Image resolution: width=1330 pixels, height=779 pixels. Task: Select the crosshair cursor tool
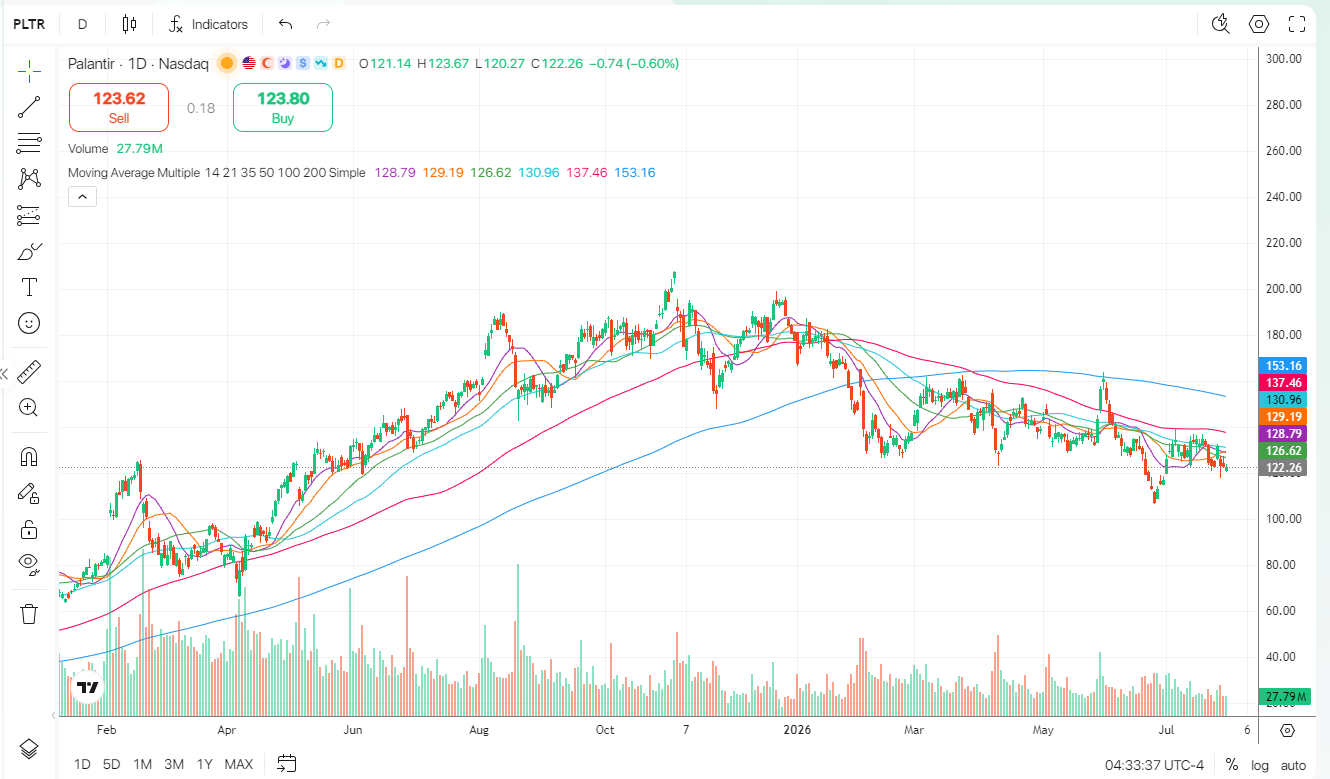click(x=29, y=70)
